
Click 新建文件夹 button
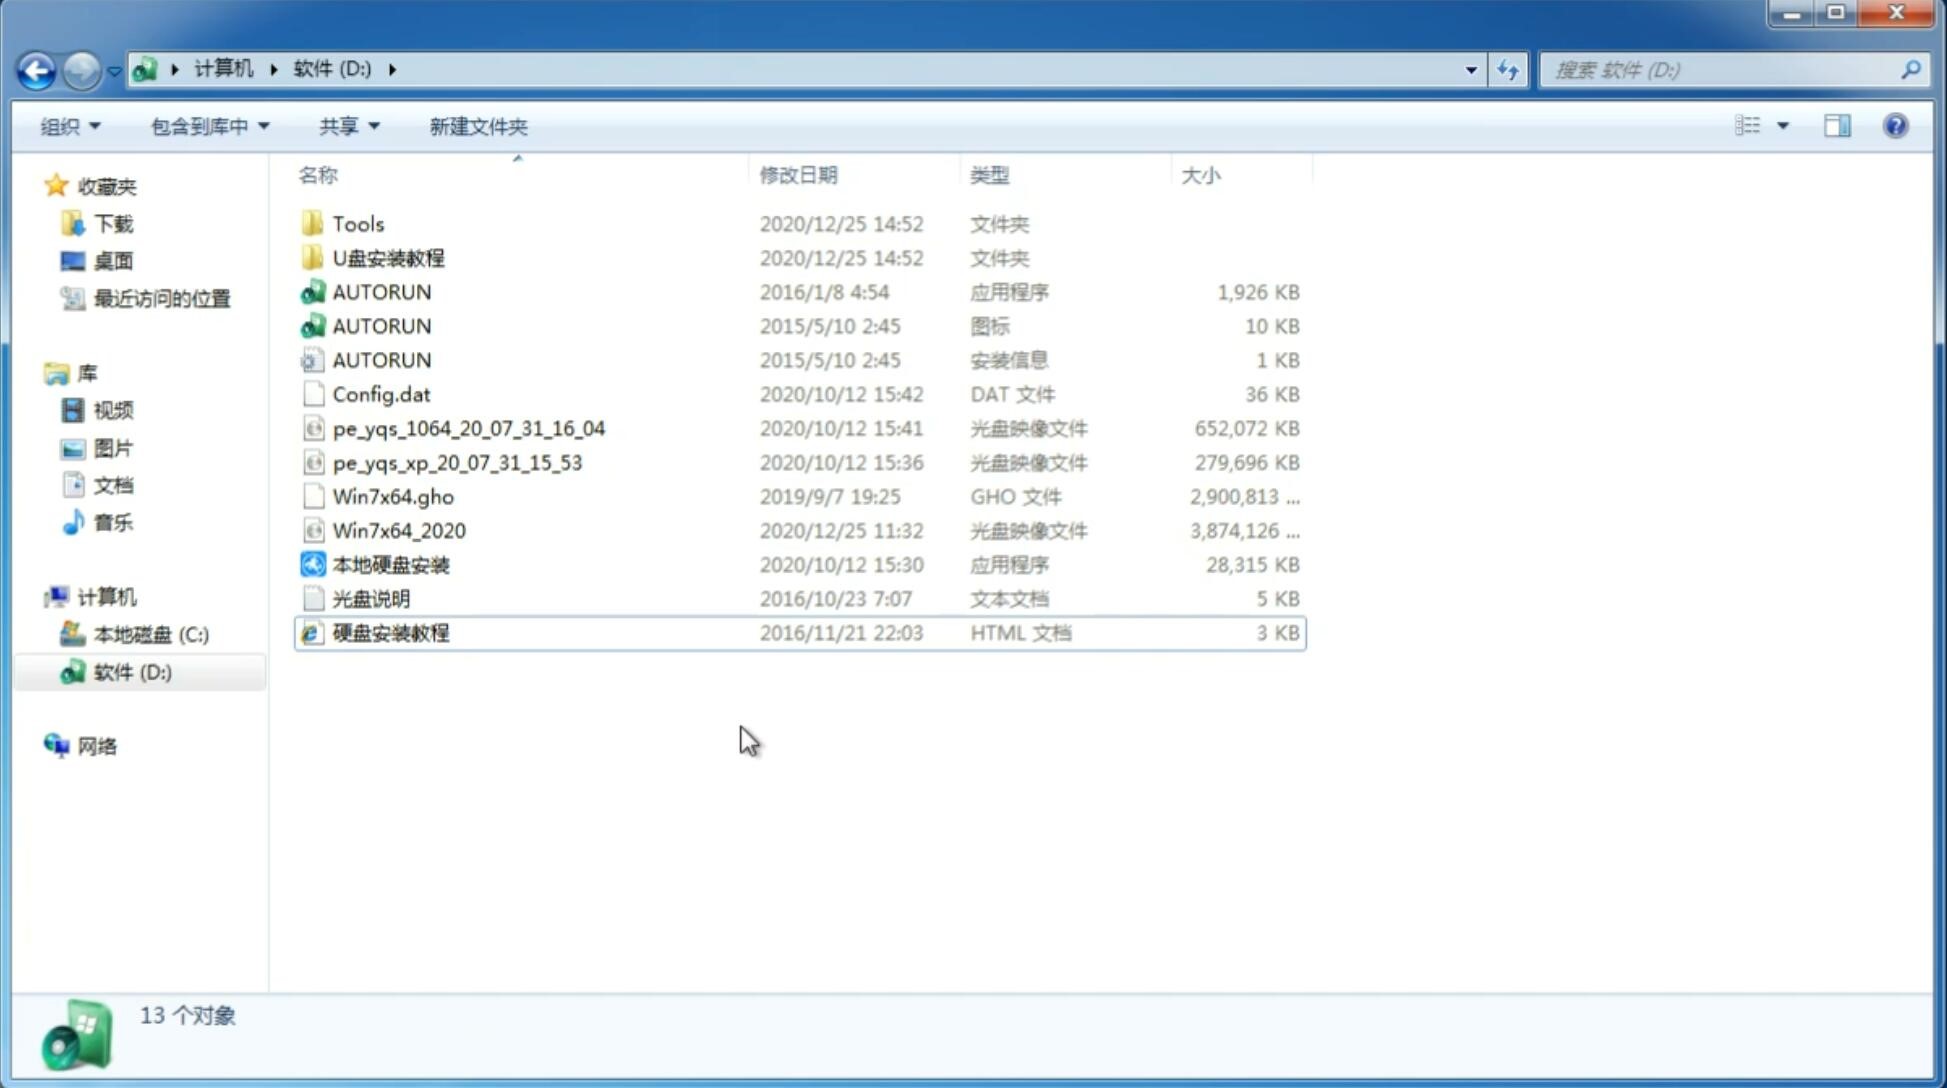pyautogui.click(x=477, y=126)
